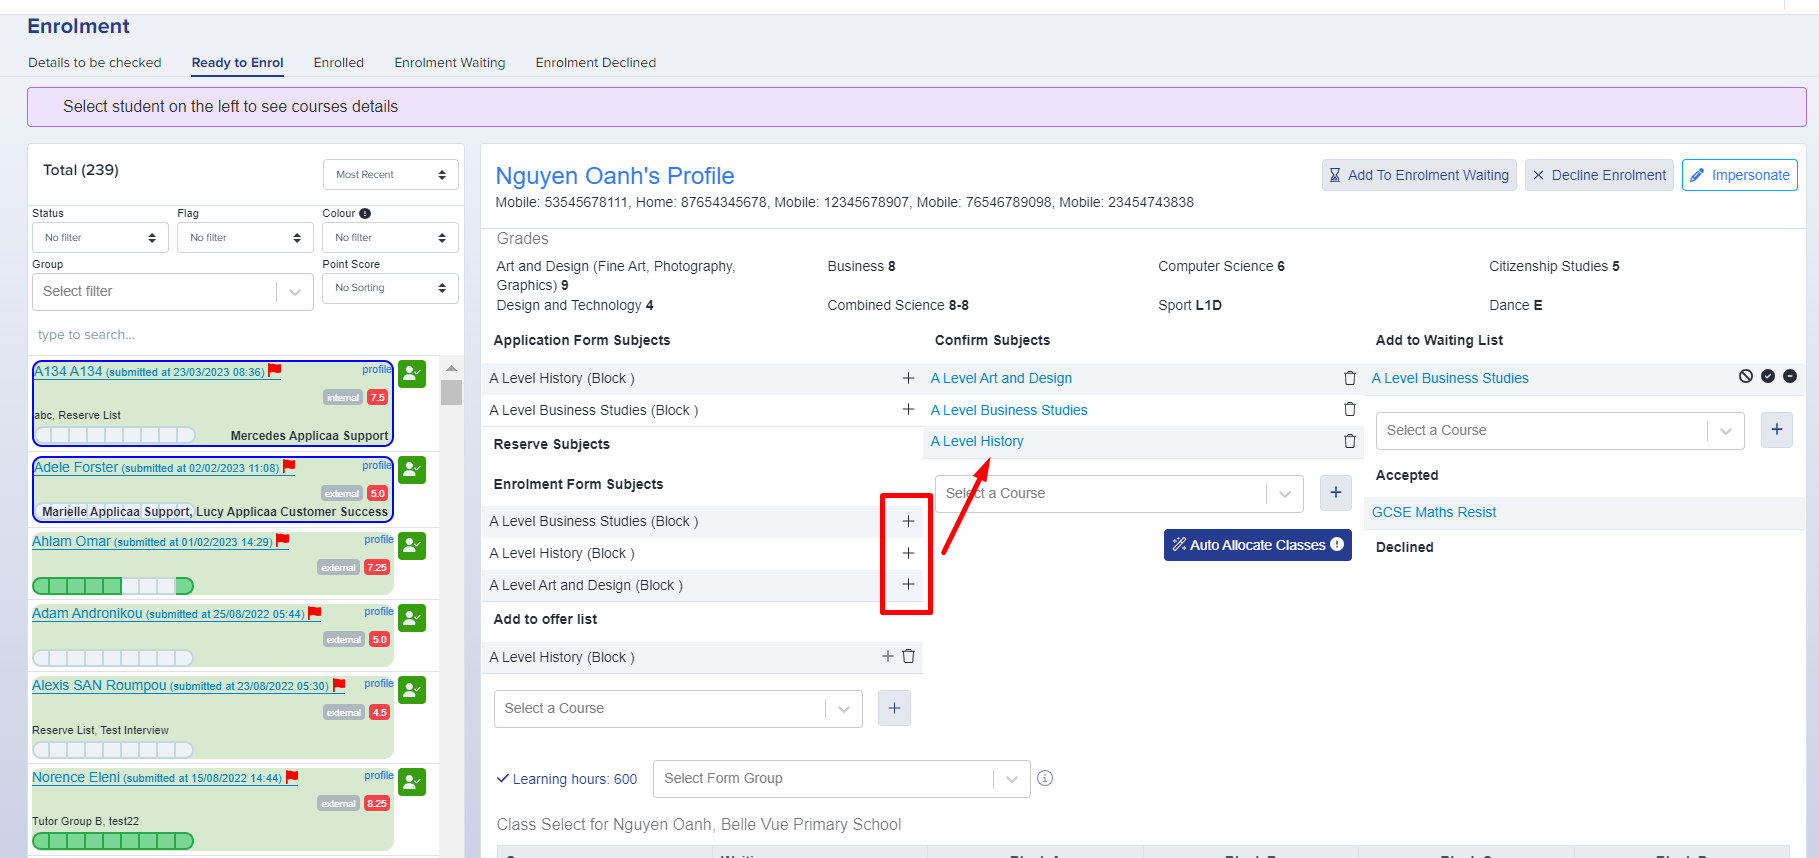
Task: Impersonate Nguyen Oanh
Action: [1740, 175]
